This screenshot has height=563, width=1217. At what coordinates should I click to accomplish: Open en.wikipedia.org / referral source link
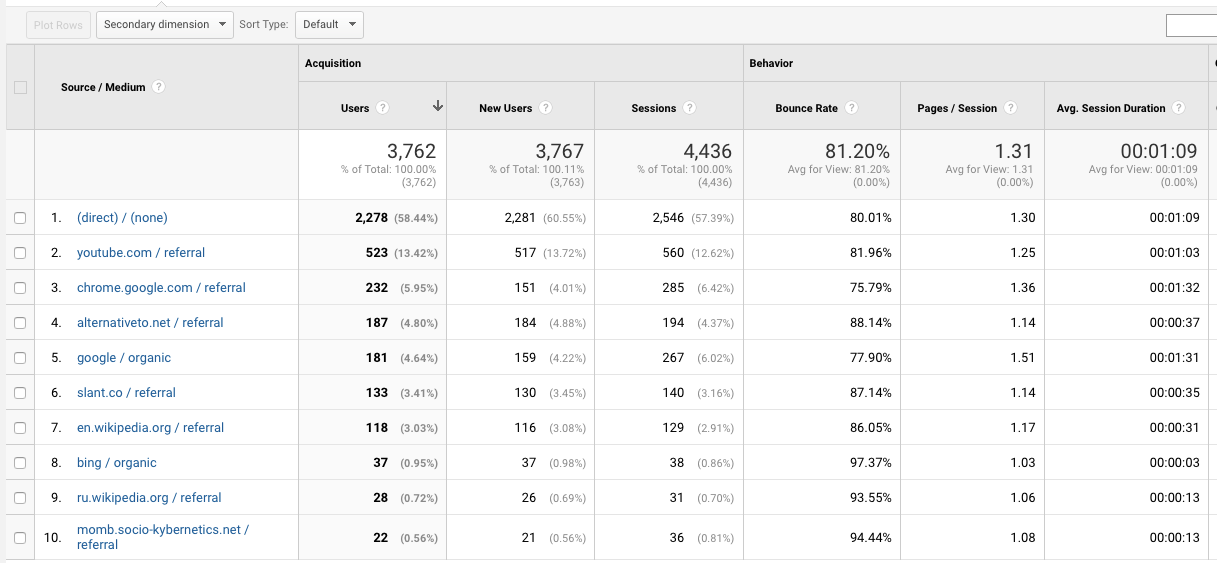[150, 428]
